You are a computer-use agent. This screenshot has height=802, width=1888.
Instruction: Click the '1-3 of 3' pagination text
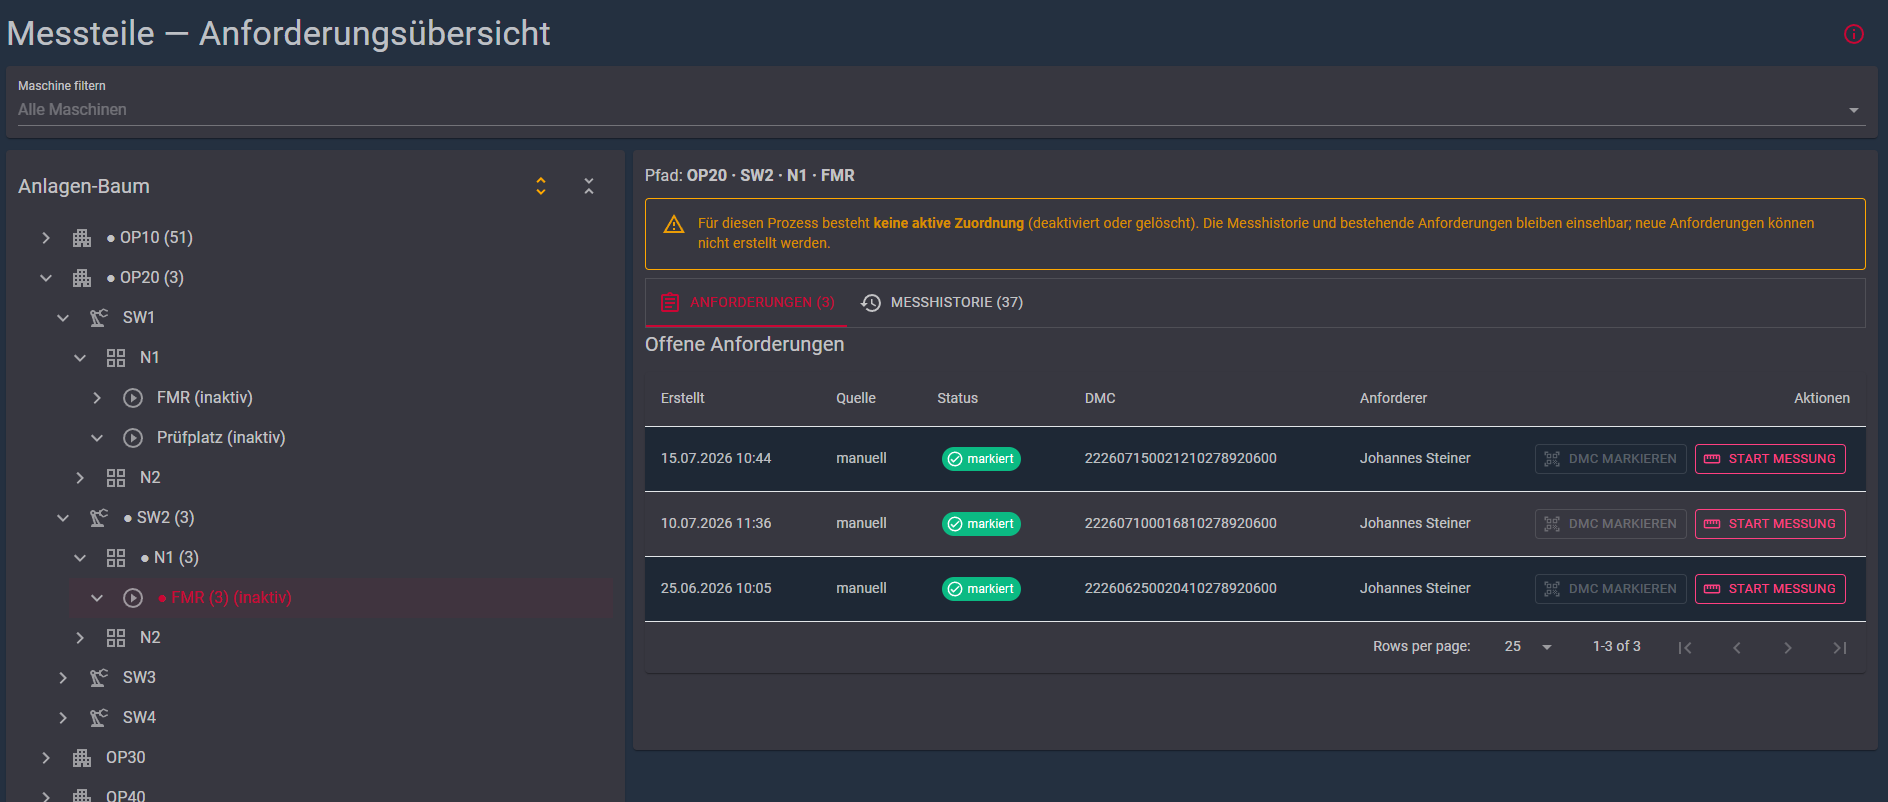coord(1616,646)
